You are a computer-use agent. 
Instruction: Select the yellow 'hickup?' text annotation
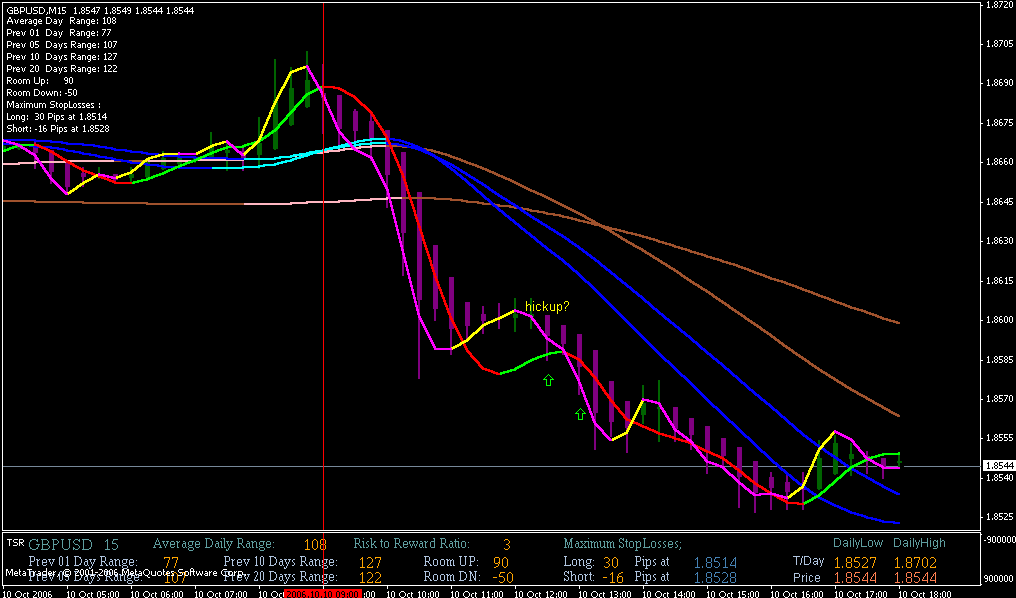click(x=547, y=306)
